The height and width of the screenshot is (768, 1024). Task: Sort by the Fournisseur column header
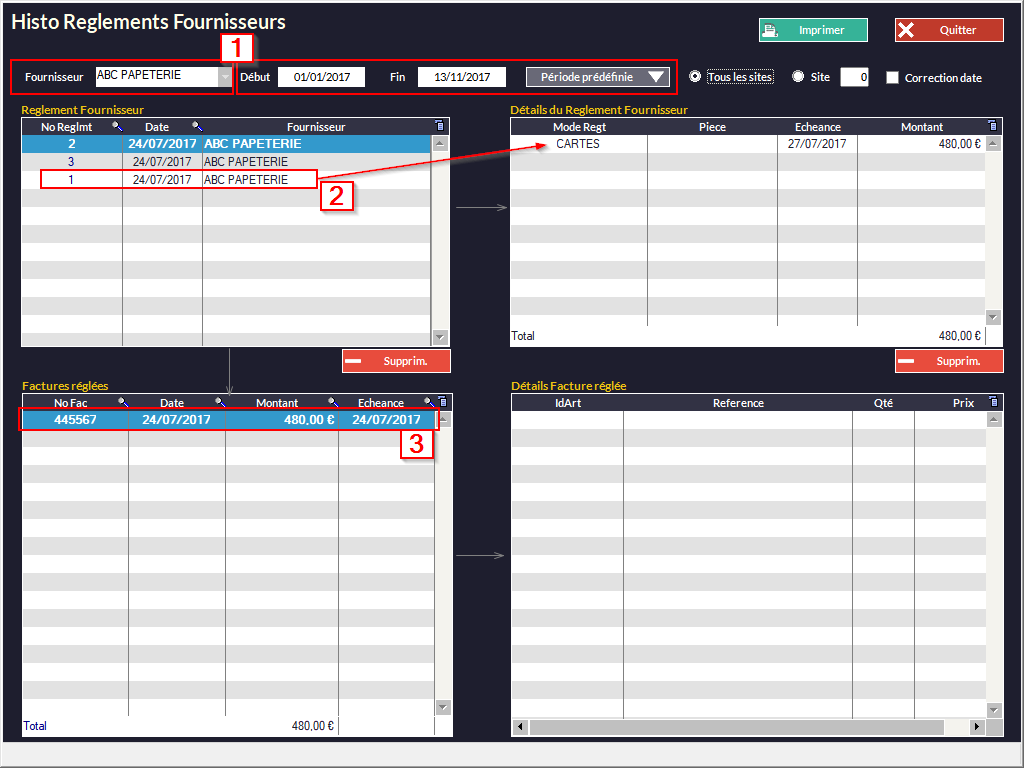click(316, 127)
